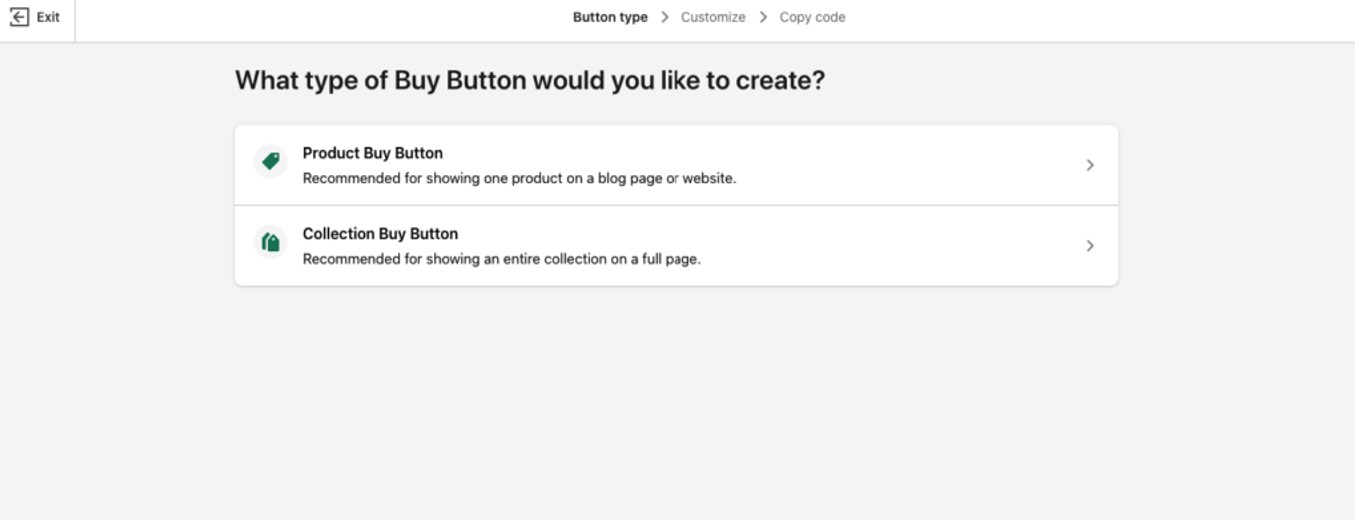Click the green collection tags icon
This screenshot has width=1355, height=520.
(270, 242)
